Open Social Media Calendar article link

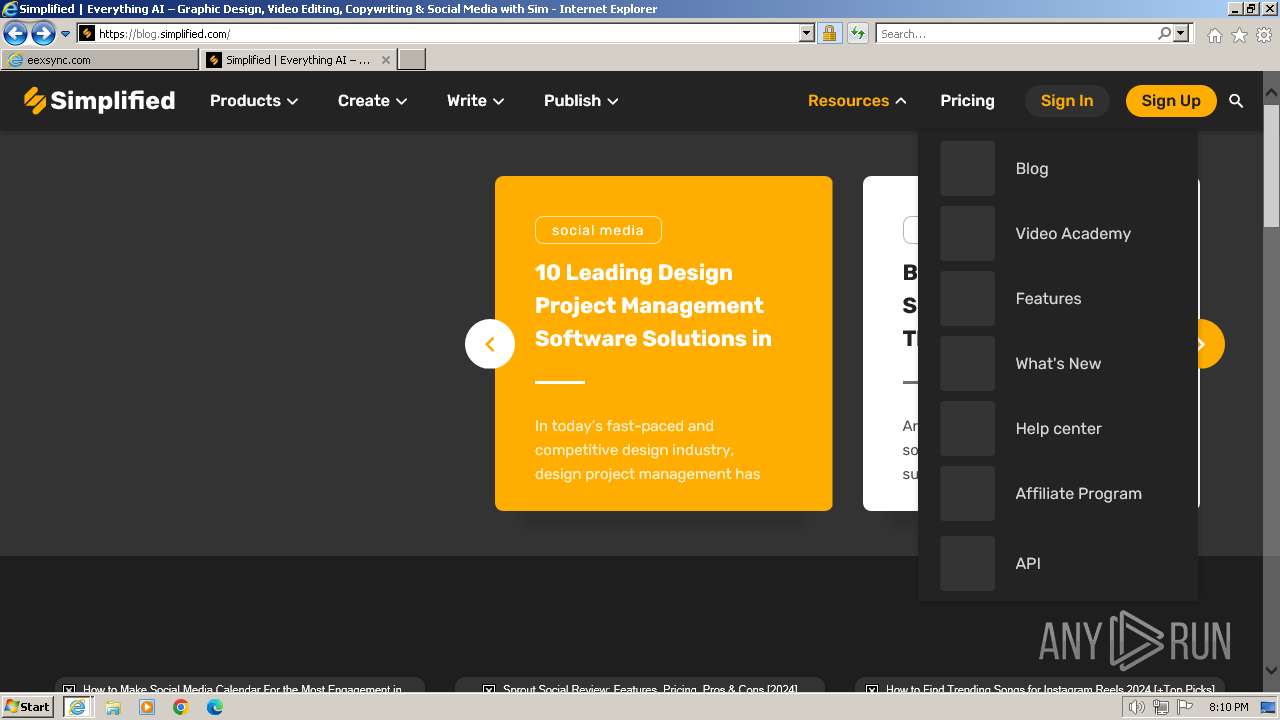click(x=242, y=689)
